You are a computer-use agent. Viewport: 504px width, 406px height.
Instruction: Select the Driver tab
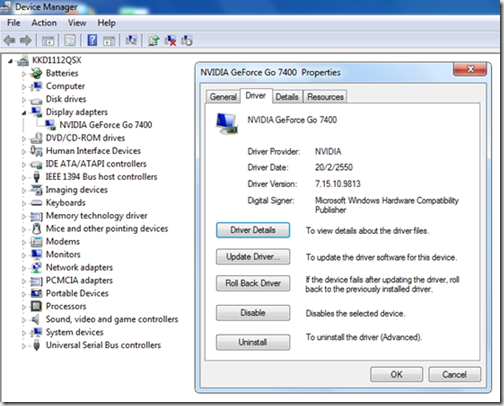pyautogui.click(x=256, y=96)
